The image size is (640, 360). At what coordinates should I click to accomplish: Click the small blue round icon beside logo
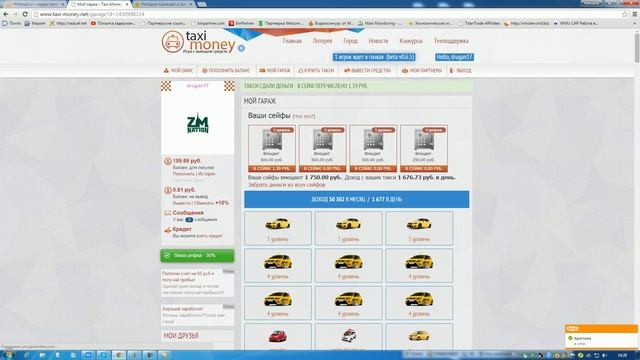(x=241, y=48)
